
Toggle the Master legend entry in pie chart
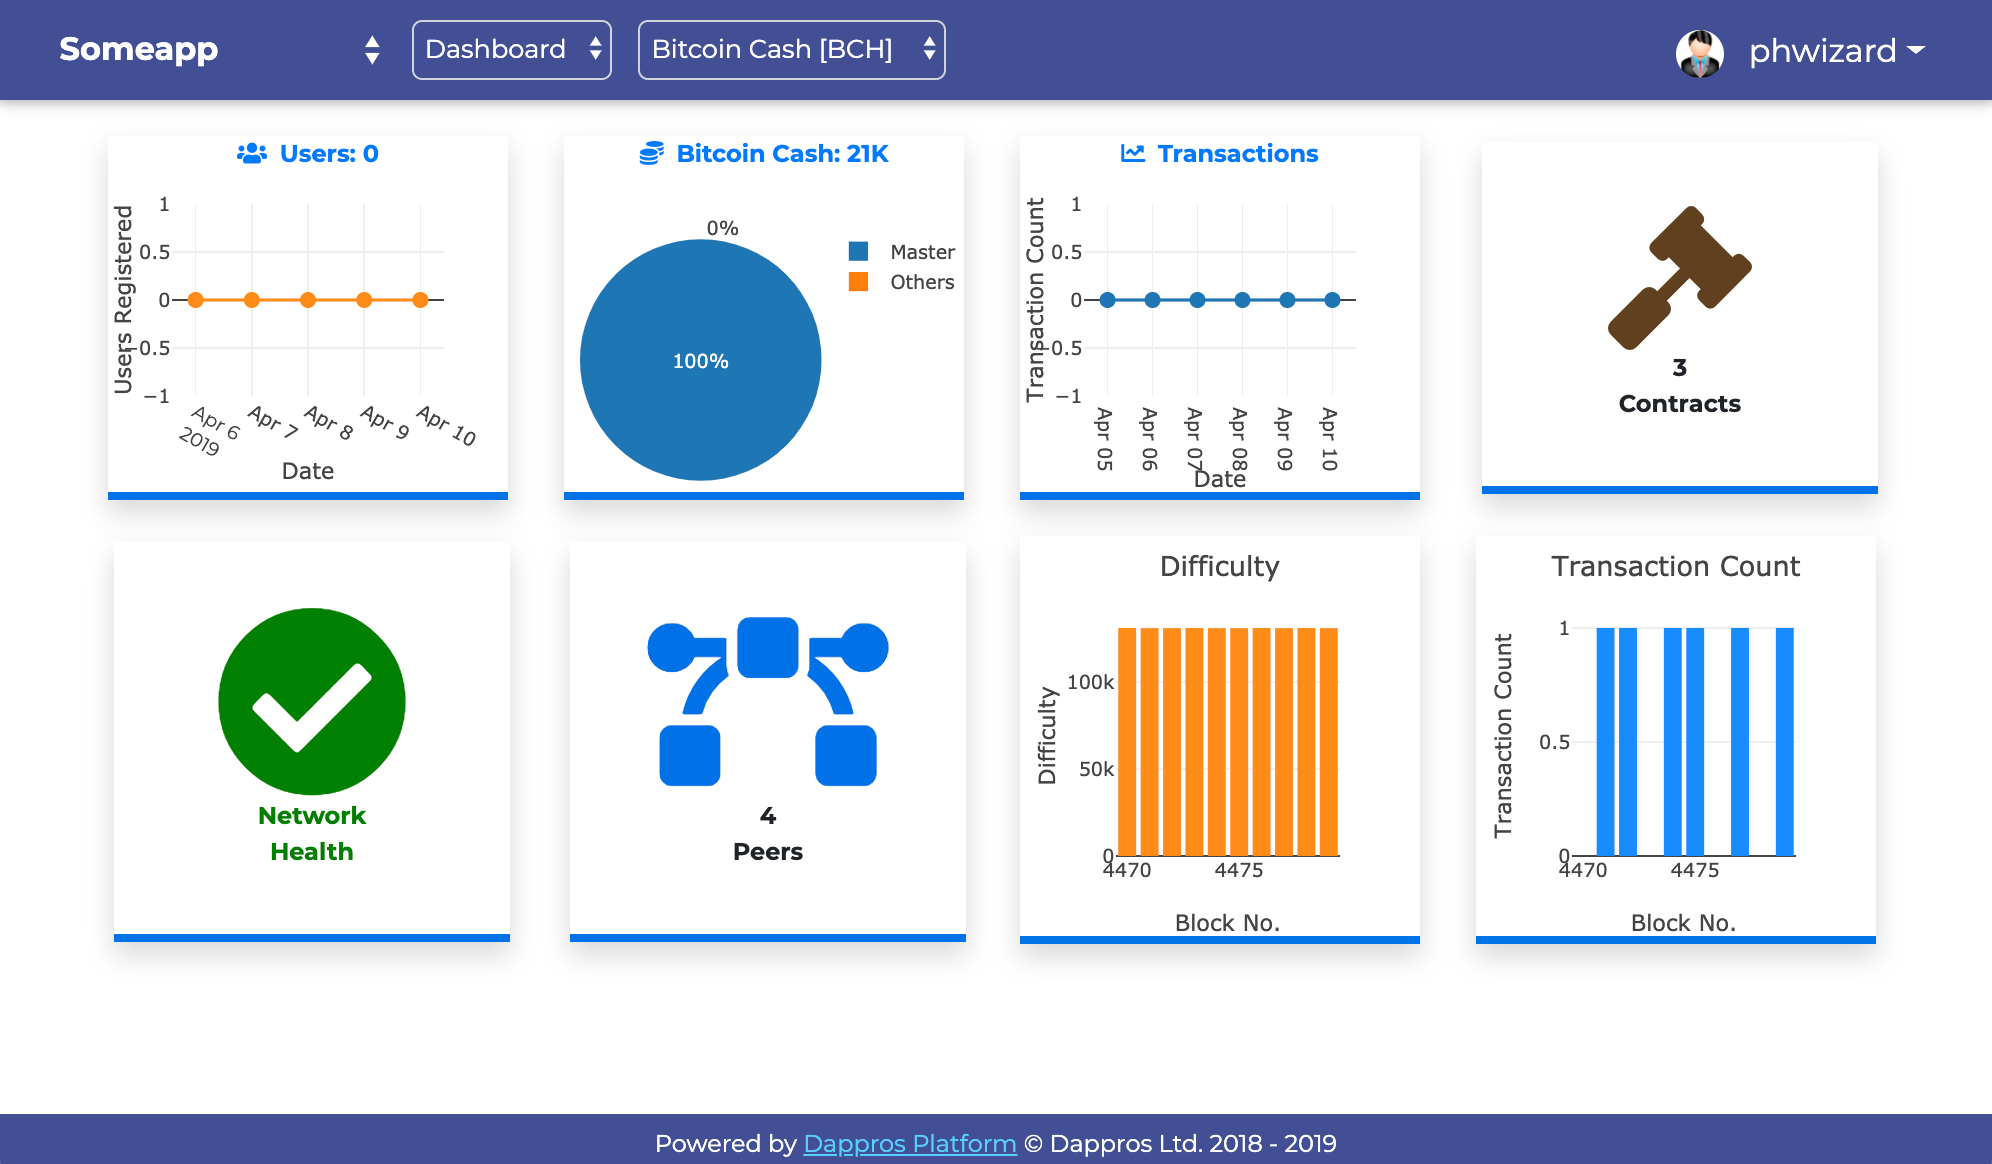902,252
